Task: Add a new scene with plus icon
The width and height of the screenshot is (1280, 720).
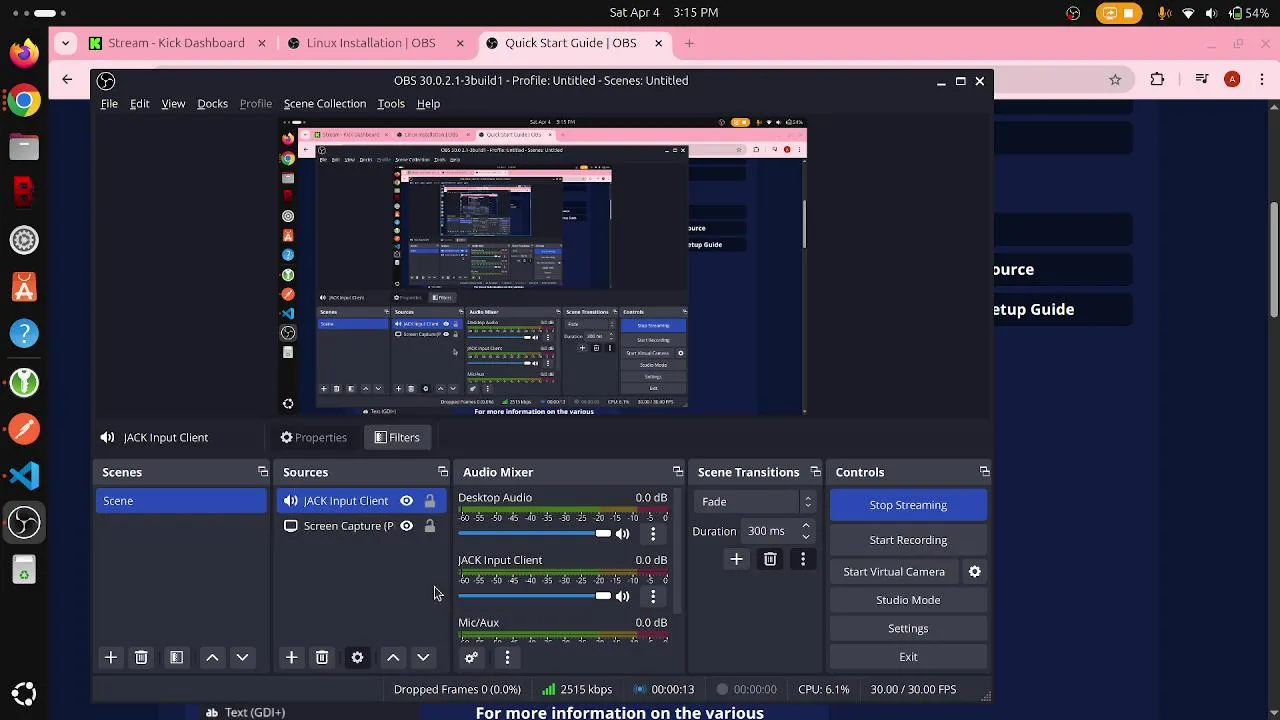Action: point(111,657)
